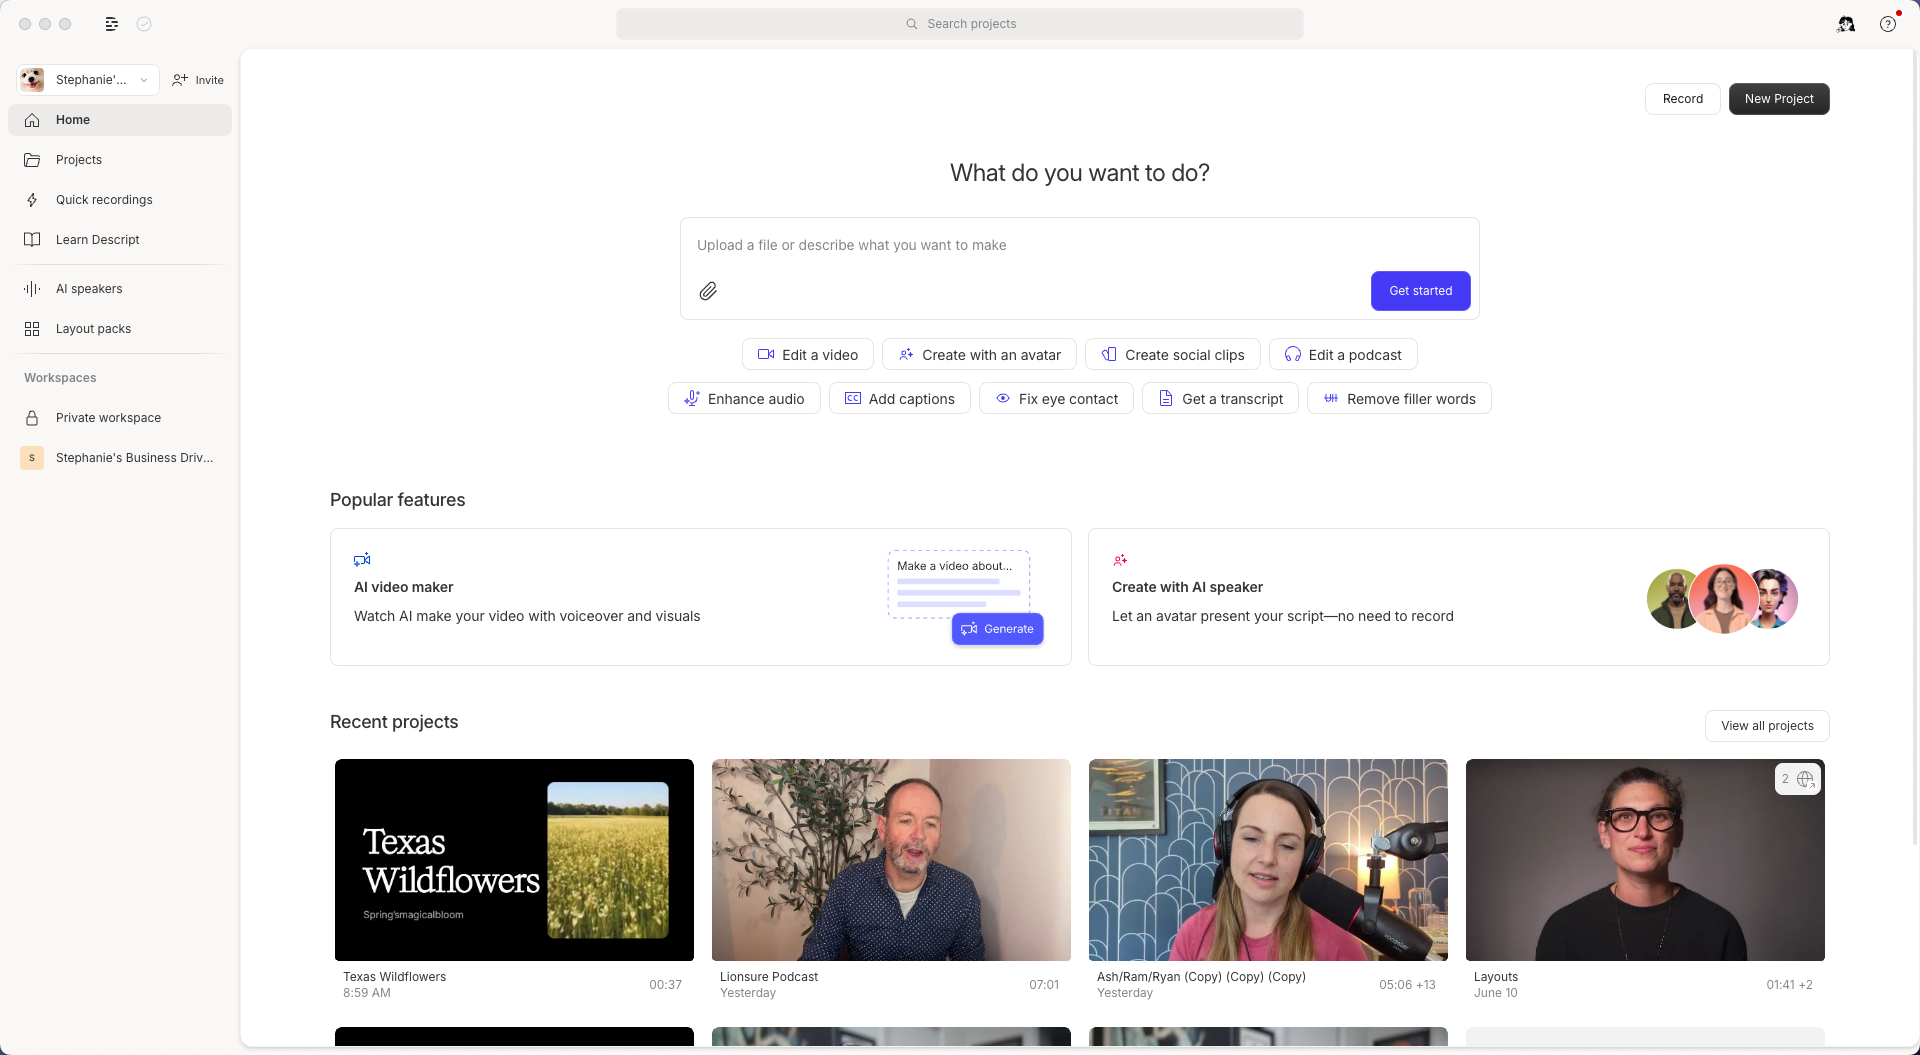The width and height of the screenshot is (1920, 1055).
Task: Navigate to Projects in the sidebar
Action: (79, 159)
